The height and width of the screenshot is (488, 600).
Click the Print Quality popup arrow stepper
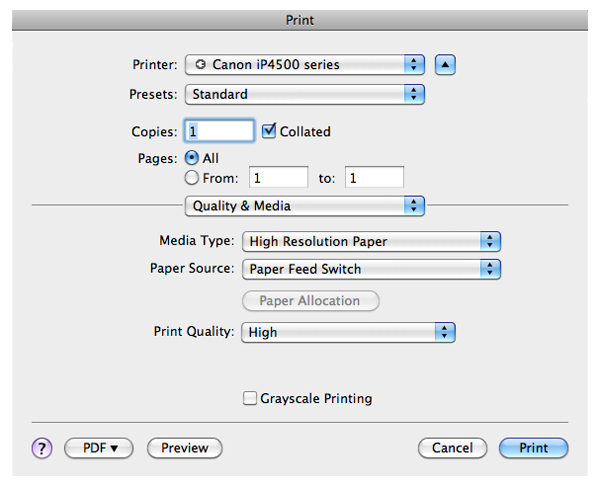pos(444,332)
